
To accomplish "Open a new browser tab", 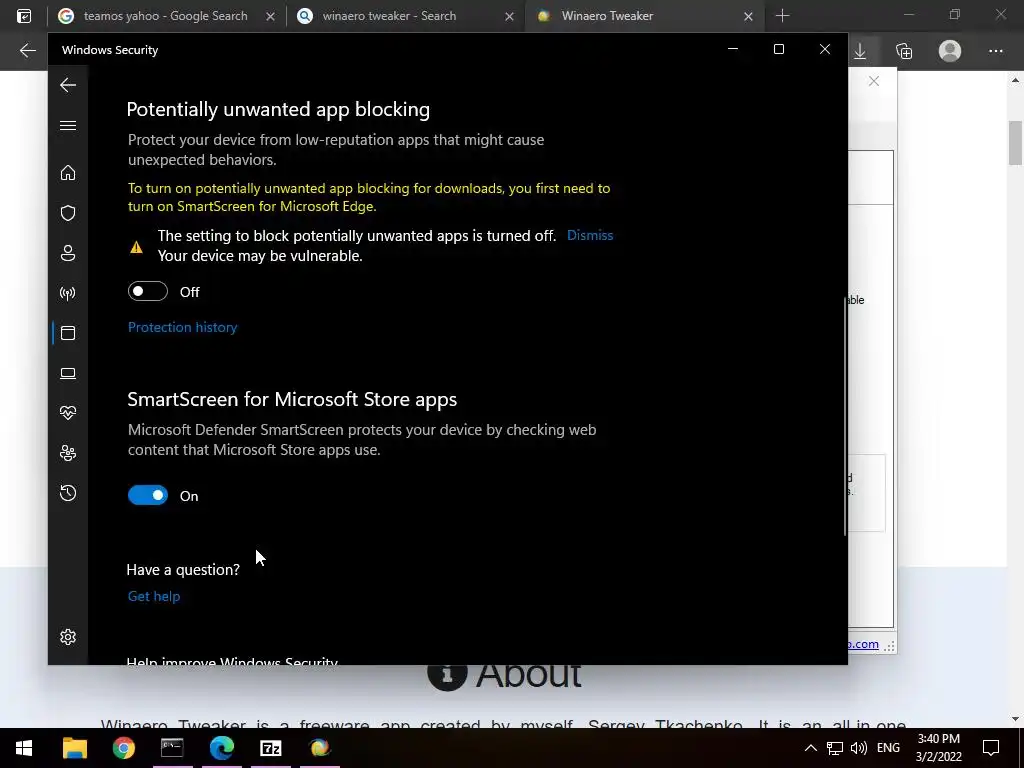I will [782, 16].
